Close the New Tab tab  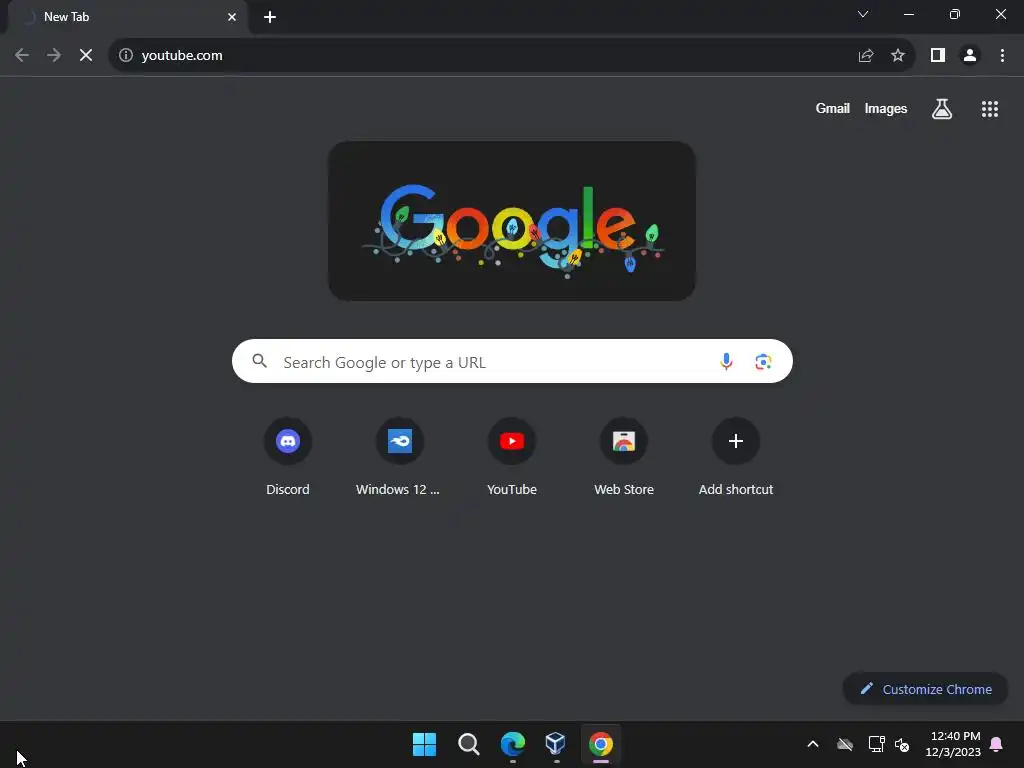pos(232,17)
